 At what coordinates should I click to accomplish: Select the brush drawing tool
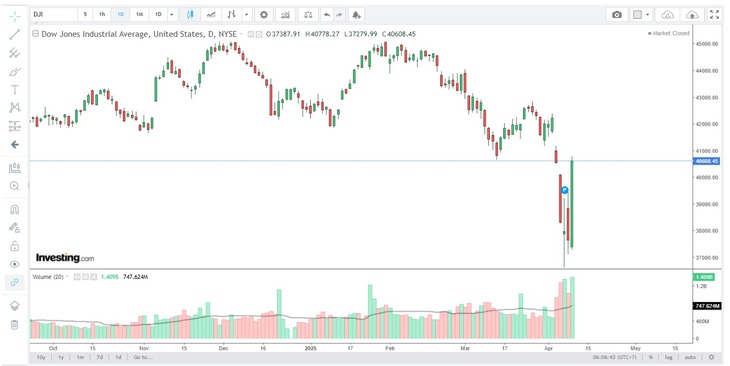tap(14, 72)
